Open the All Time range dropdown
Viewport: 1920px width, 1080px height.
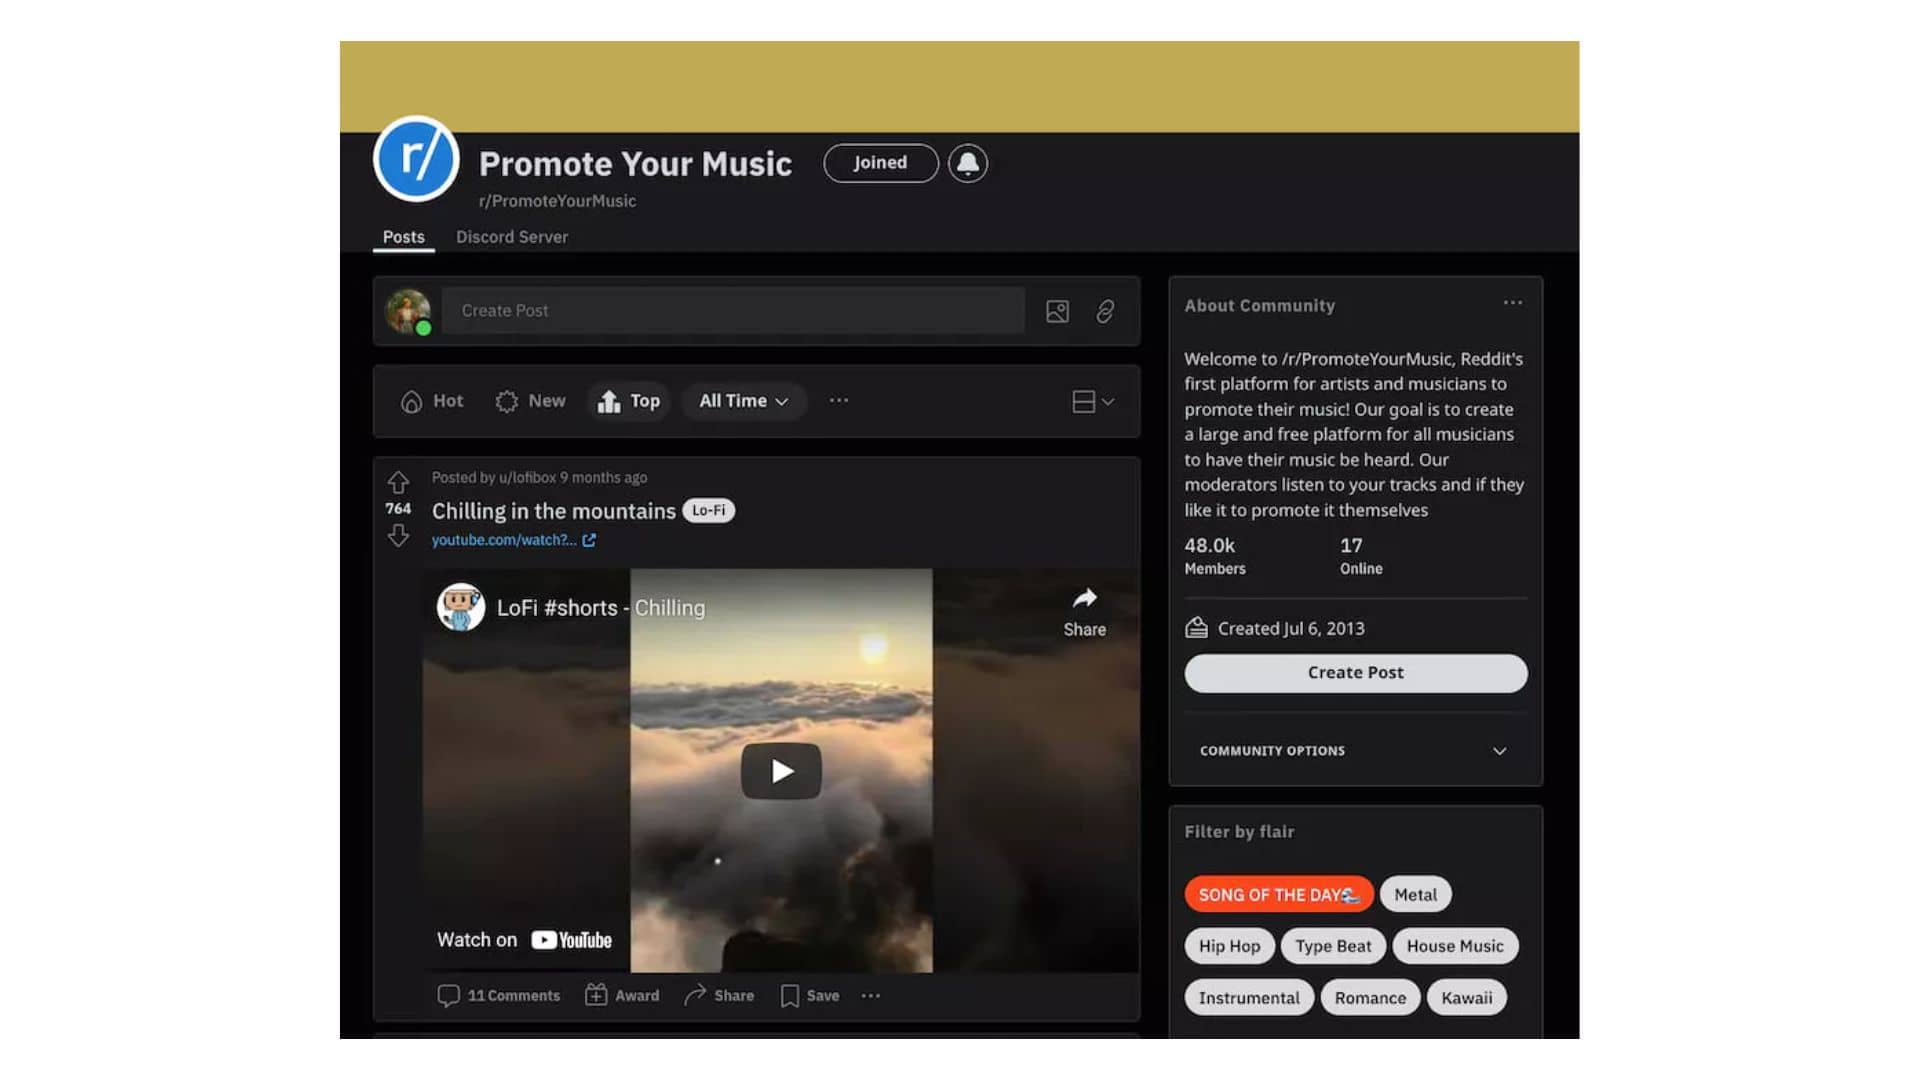tap(744, 401)
